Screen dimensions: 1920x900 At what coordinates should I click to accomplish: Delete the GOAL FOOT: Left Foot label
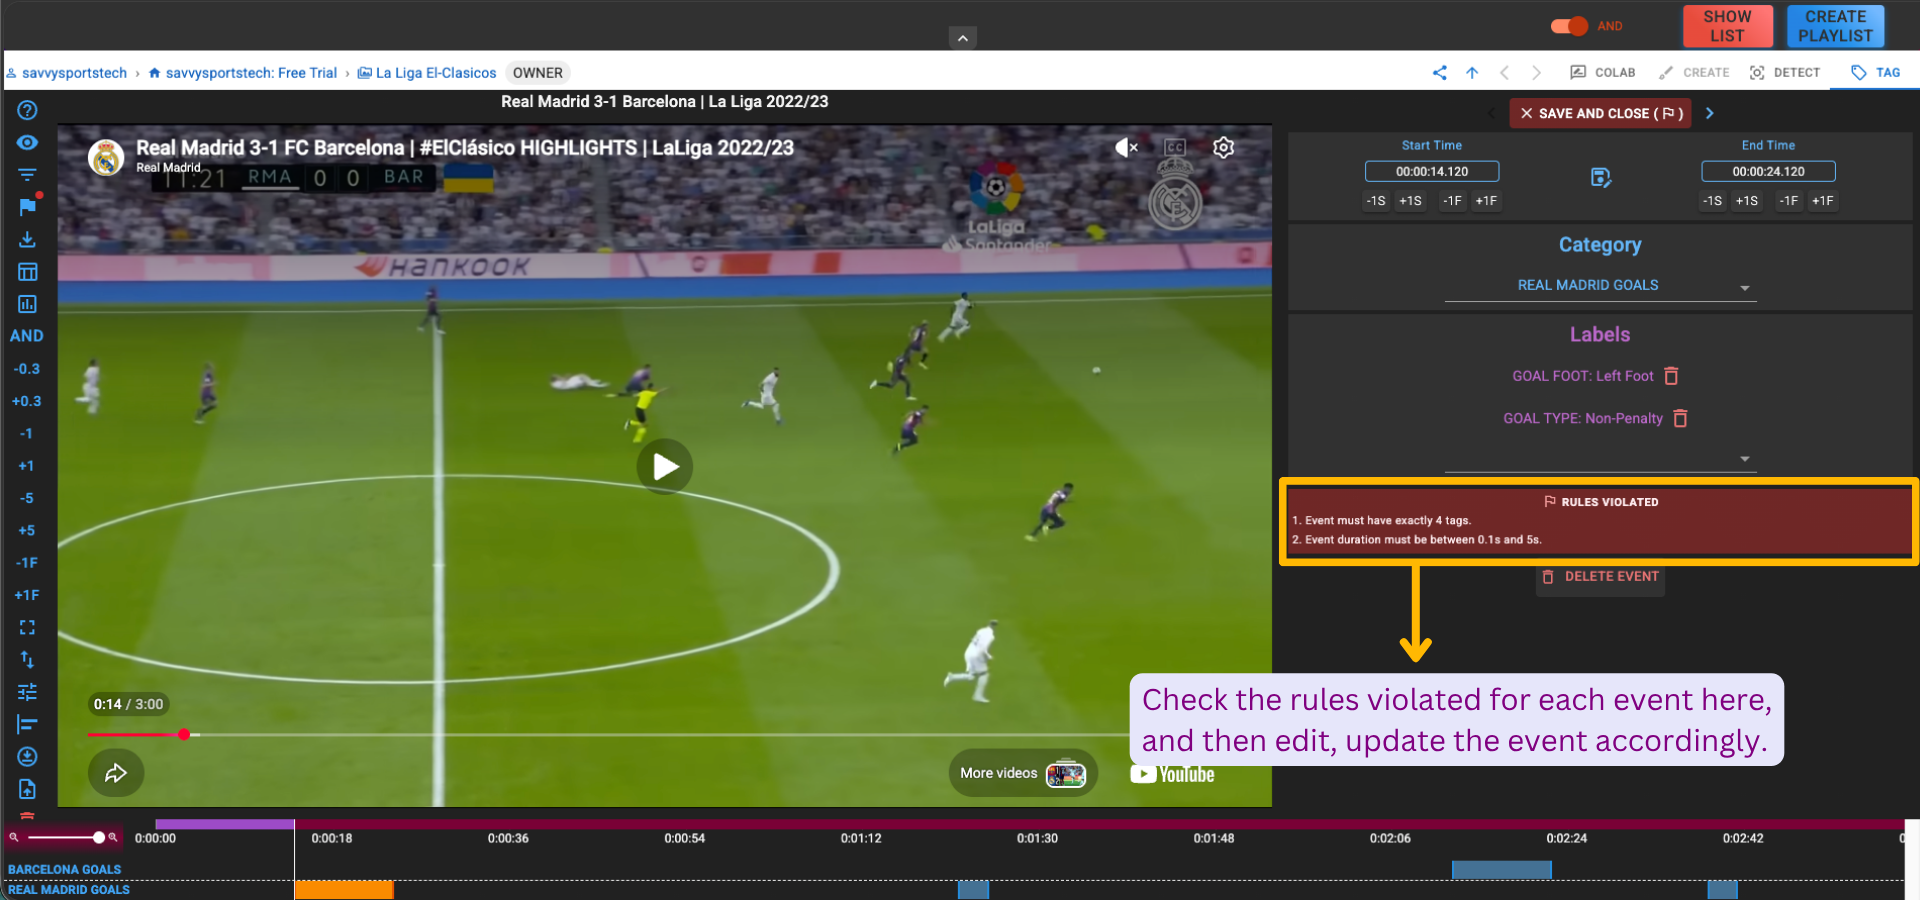[1671, 376]
